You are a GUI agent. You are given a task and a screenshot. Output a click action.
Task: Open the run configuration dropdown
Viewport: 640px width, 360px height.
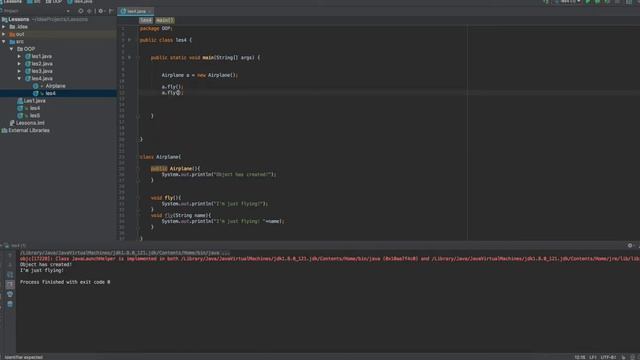[x=568, y=2]
